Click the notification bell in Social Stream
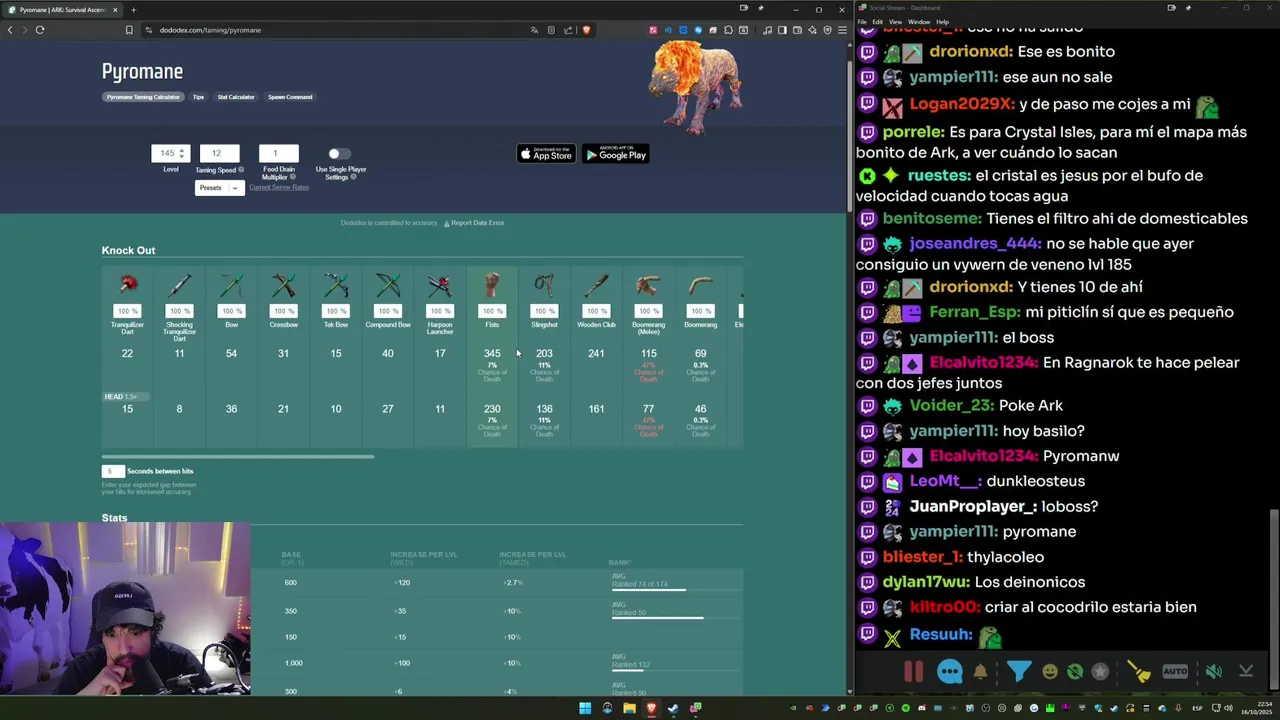 [981, 672]
